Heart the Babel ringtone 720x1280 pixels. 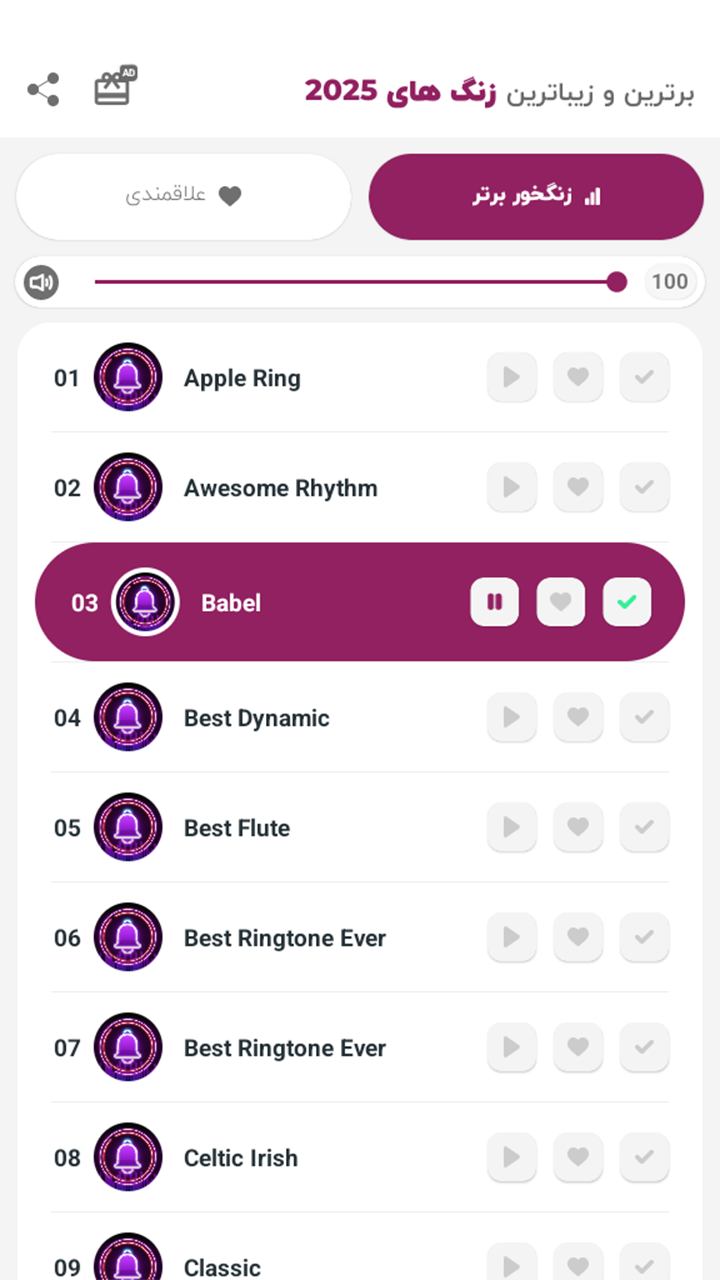tap(561, 602)
